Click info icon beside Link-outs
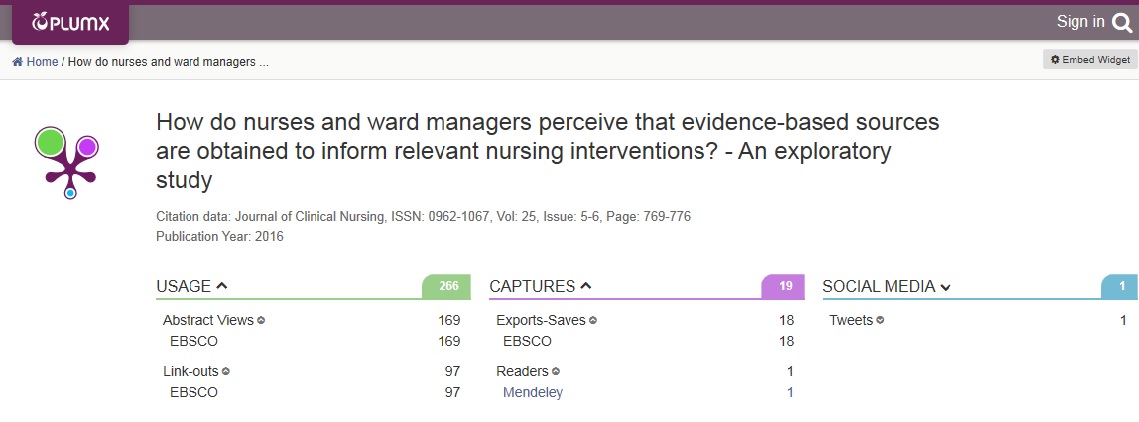Viewport: 1139px width, 422px height. (226, 371)
